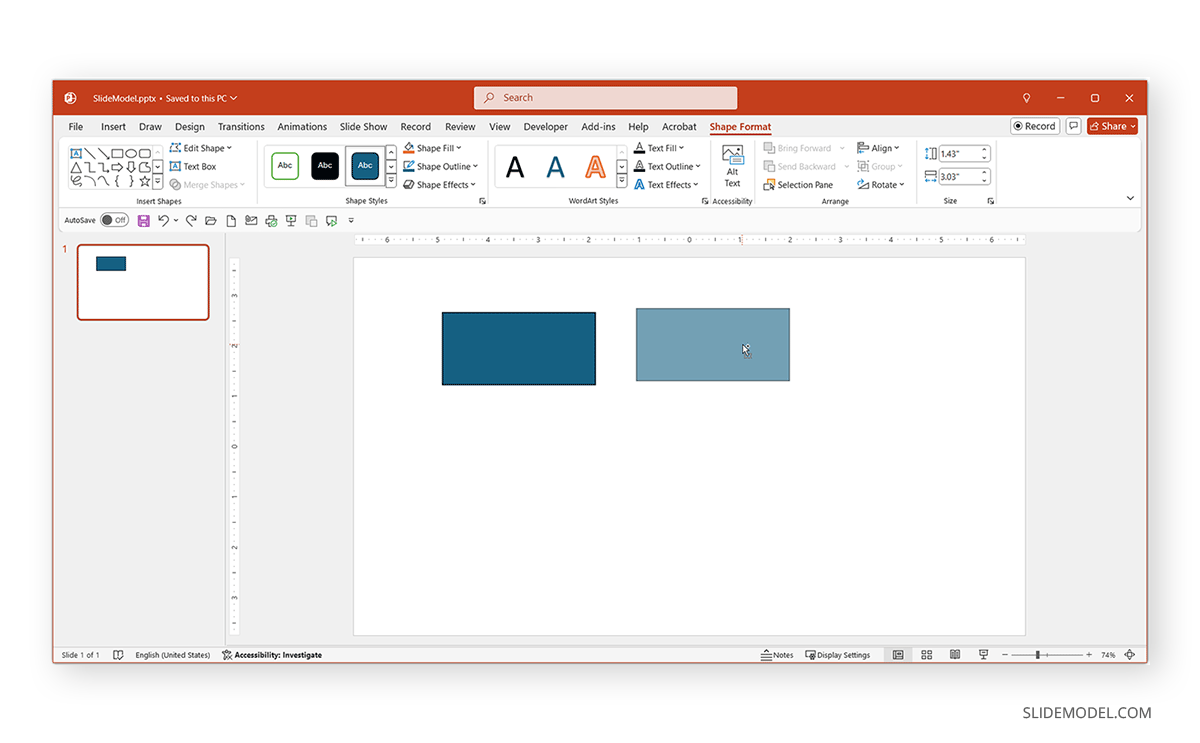Select the slide 1 thumbnail
This screenshot has width=1200, height=743.
pos(142,282)
